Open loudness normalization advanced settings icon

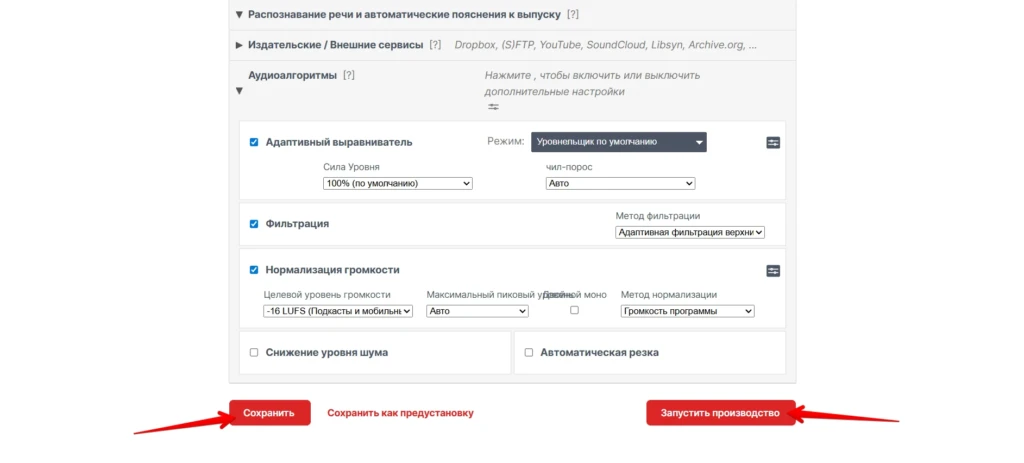pyautogui.click(x=773, y=271)
